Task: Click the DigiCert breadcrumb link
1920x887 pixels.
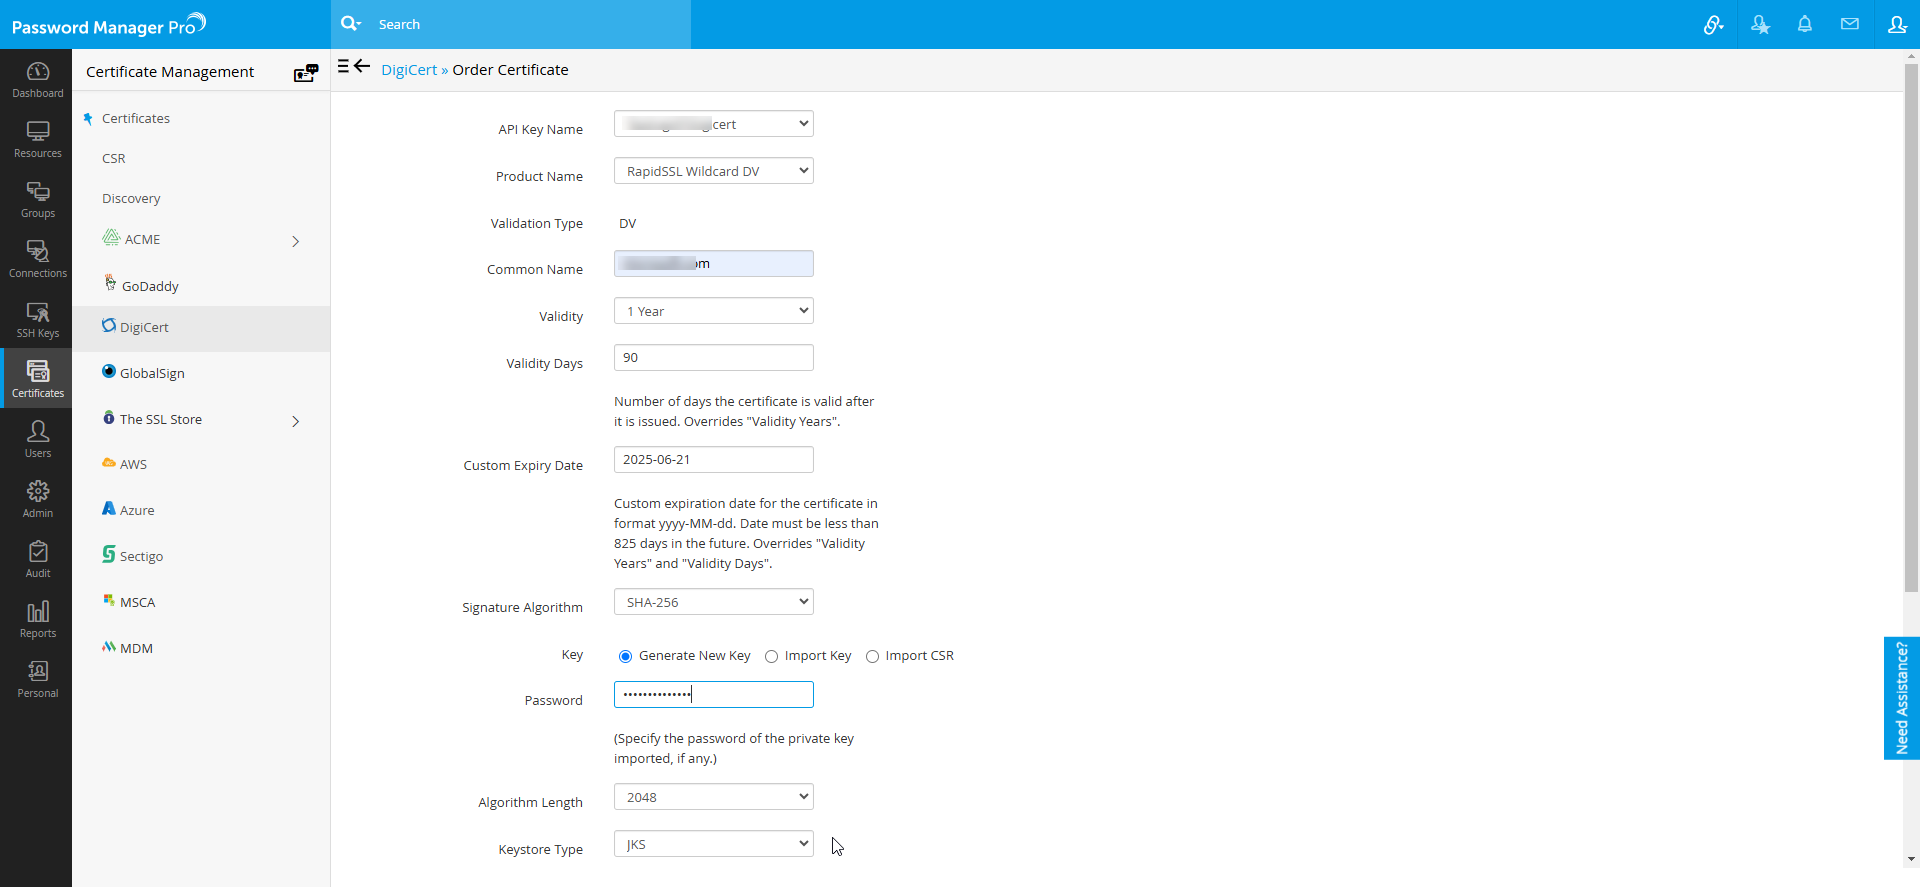Action: (x=409, y=70)
